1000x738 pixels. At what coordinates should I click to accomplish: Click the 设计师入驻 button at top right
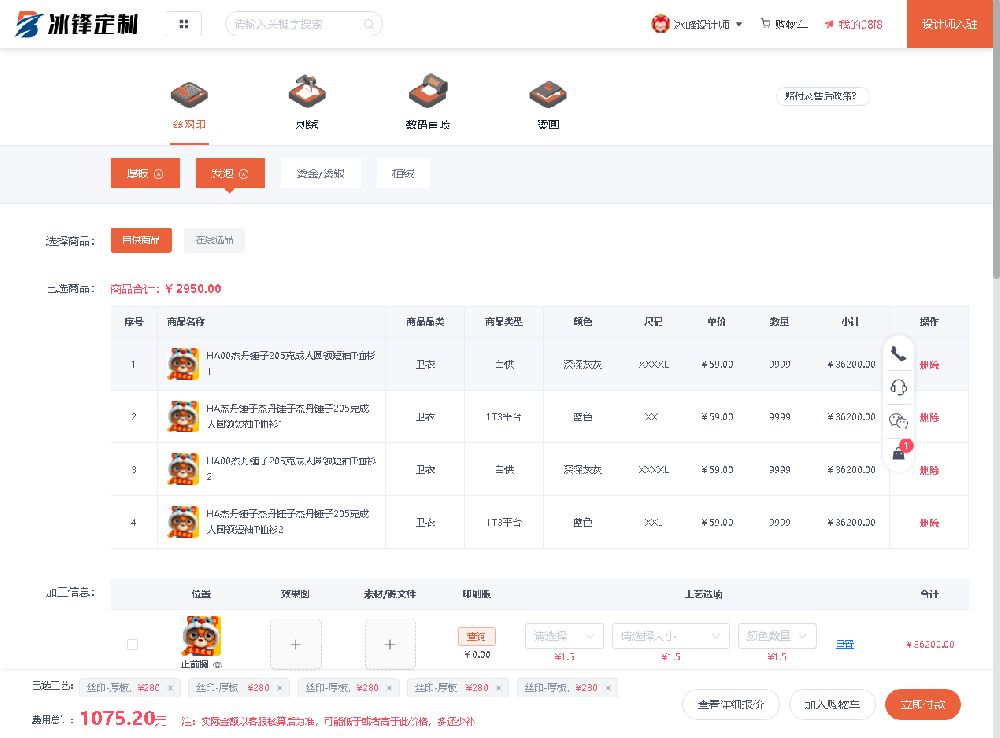(948, 23)
